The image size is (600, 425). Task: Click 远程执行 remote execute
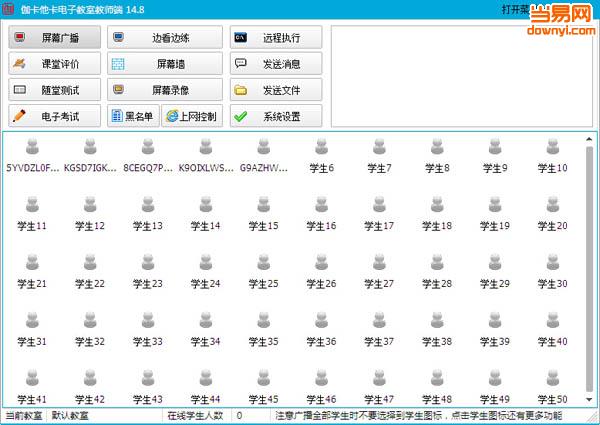[x=276, y=37]
